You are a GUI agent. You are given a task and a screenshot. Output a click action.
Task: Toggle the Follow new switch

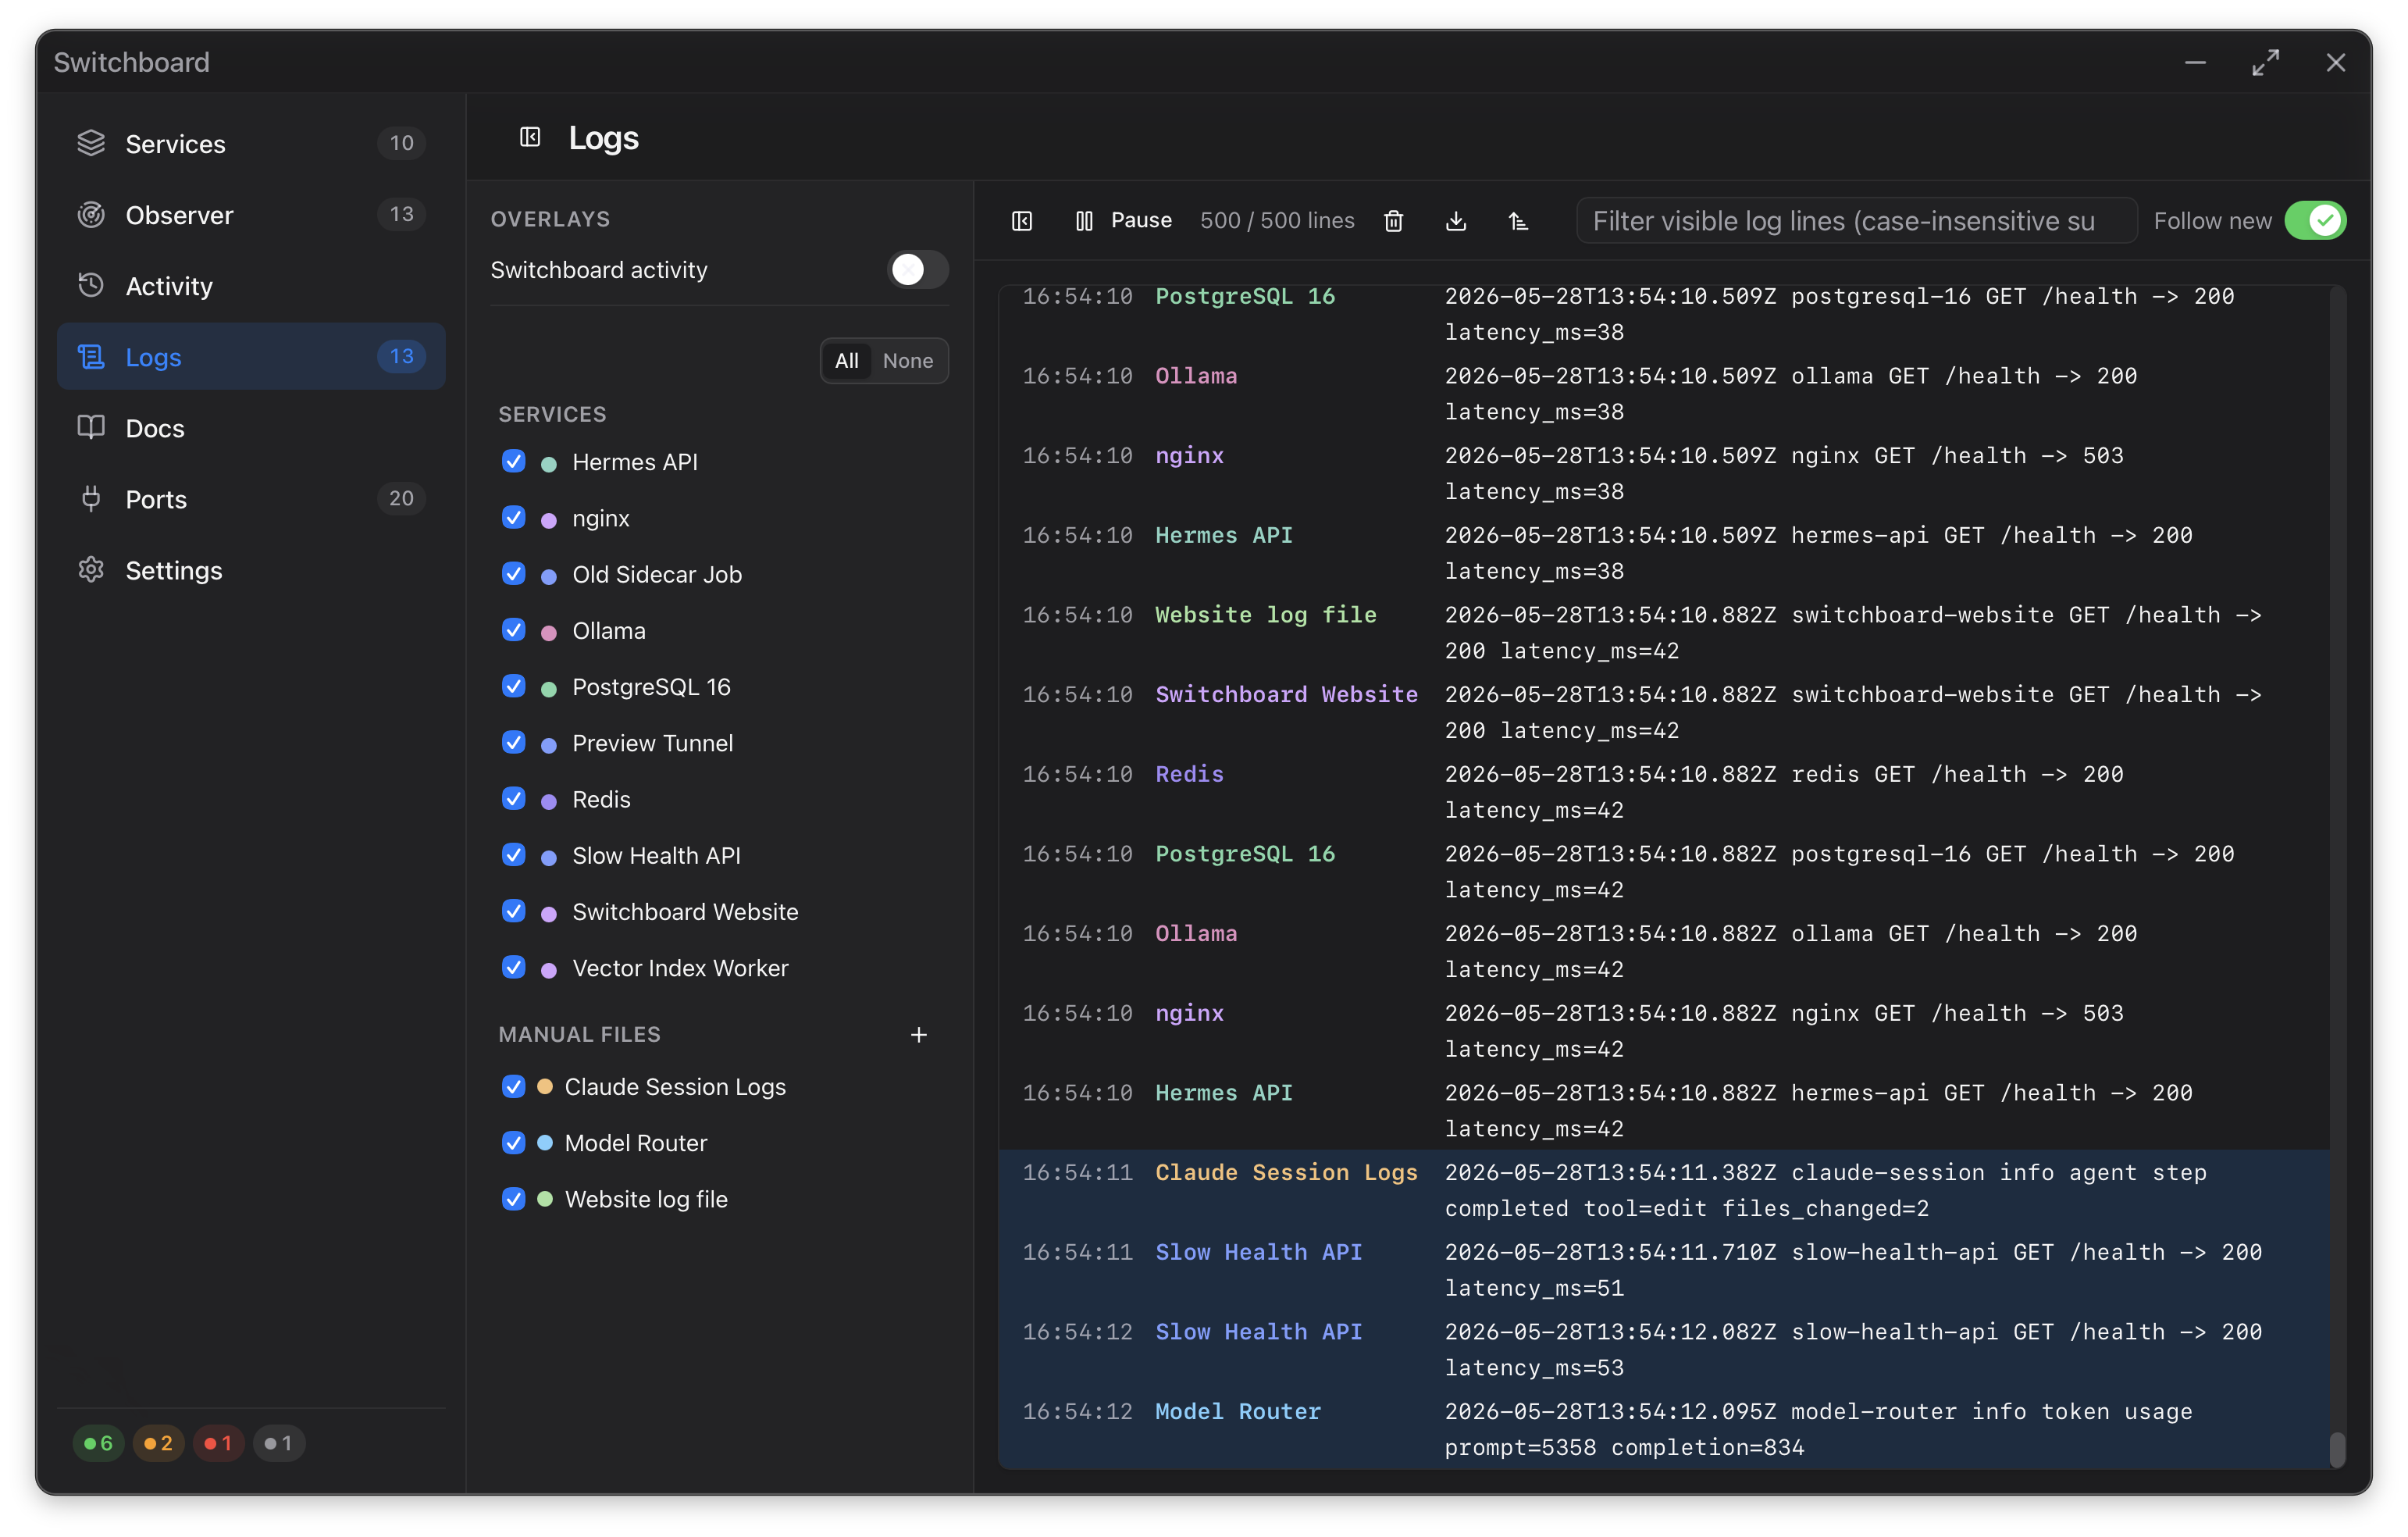tap(2314, 221)
